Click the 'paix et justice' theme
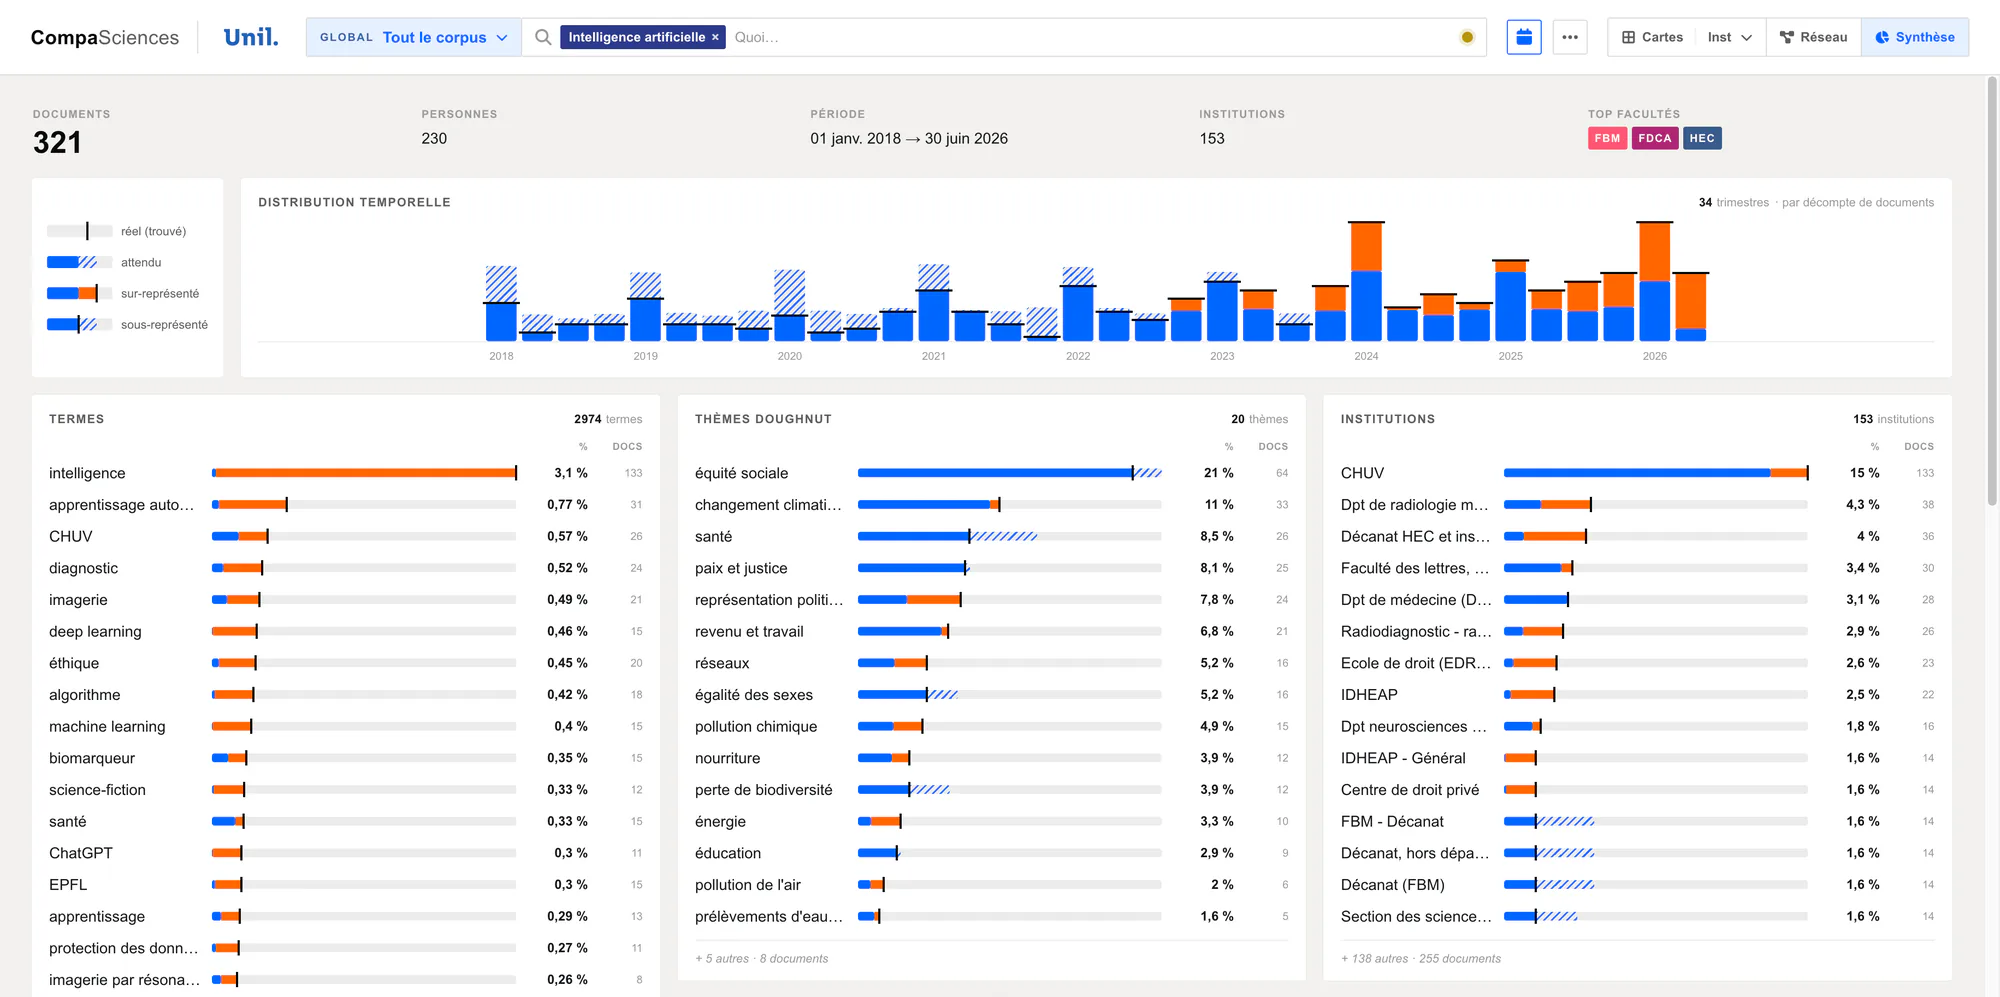The height and width of the screenshot is (997, 2000). 741,568
